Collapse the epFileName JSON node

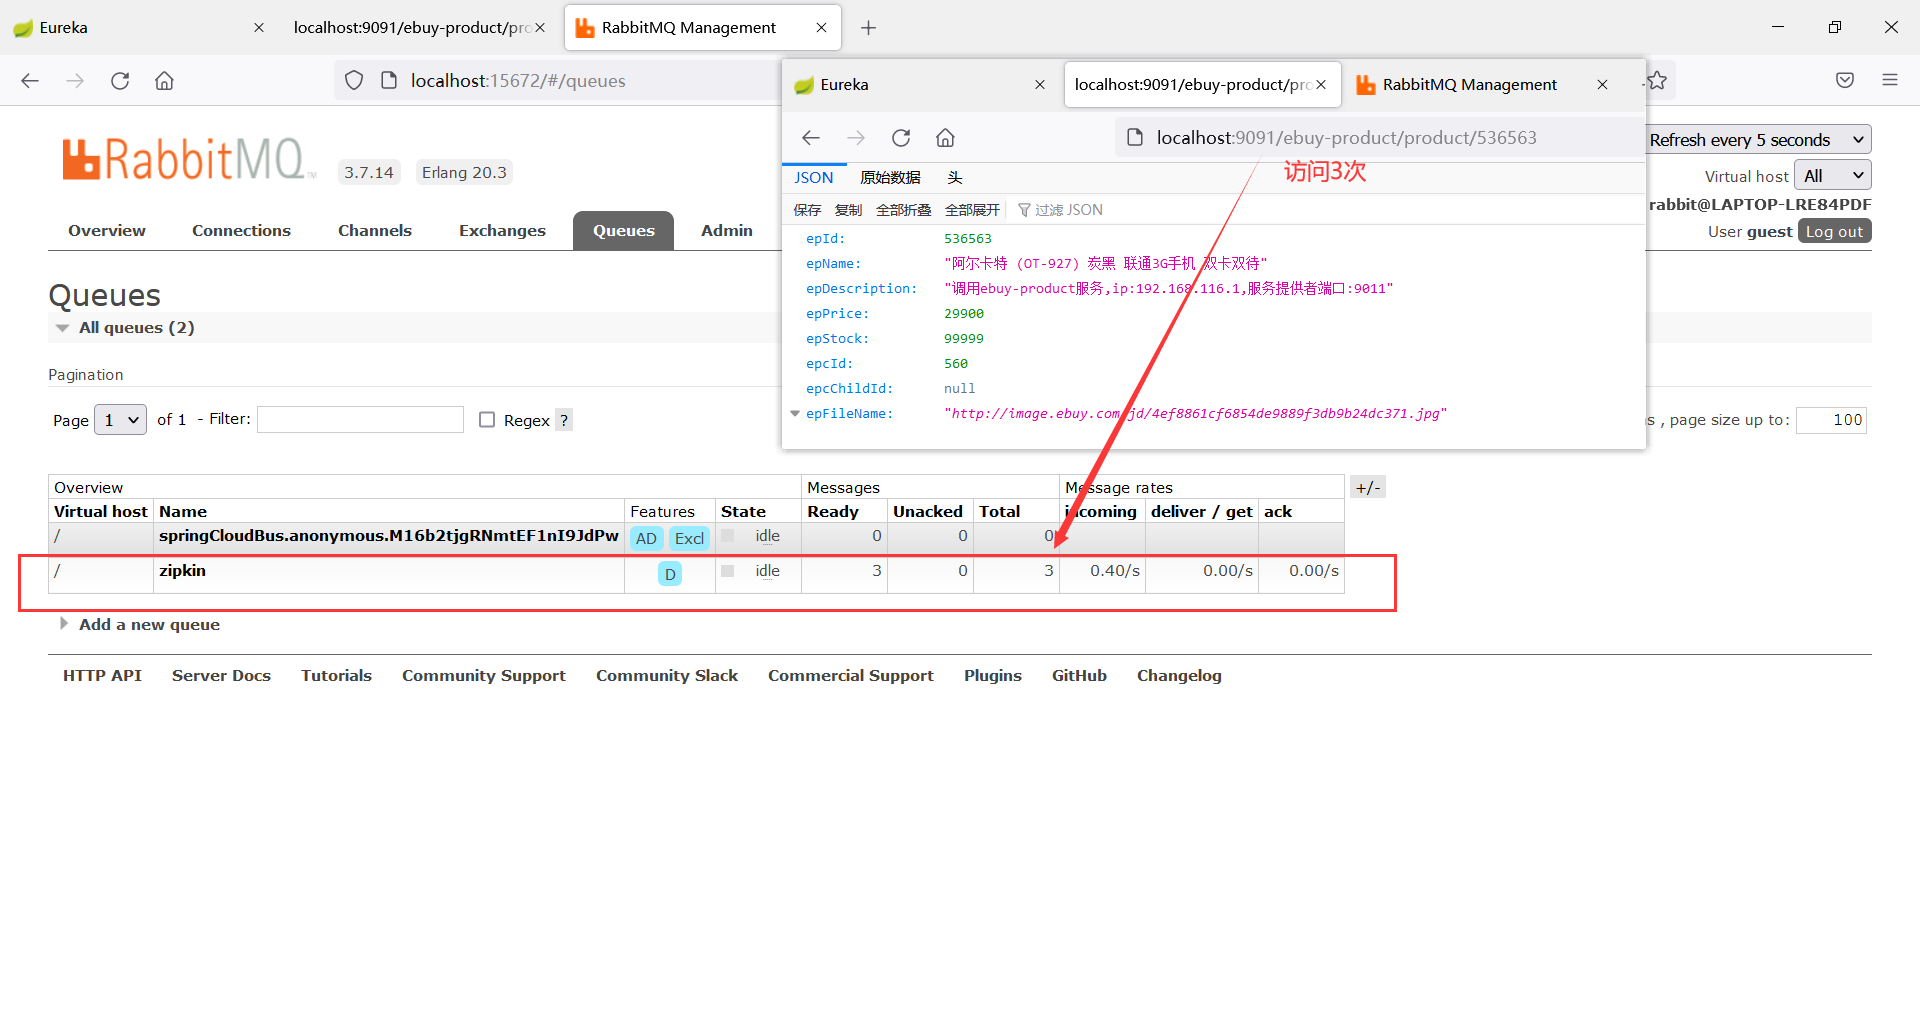click(795, 414)
